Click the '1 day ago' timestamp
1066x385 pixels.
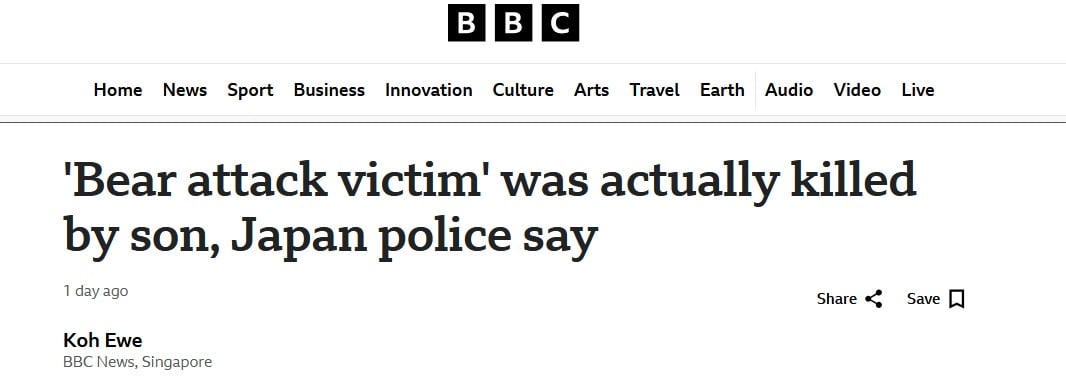(x=95, y=291)
